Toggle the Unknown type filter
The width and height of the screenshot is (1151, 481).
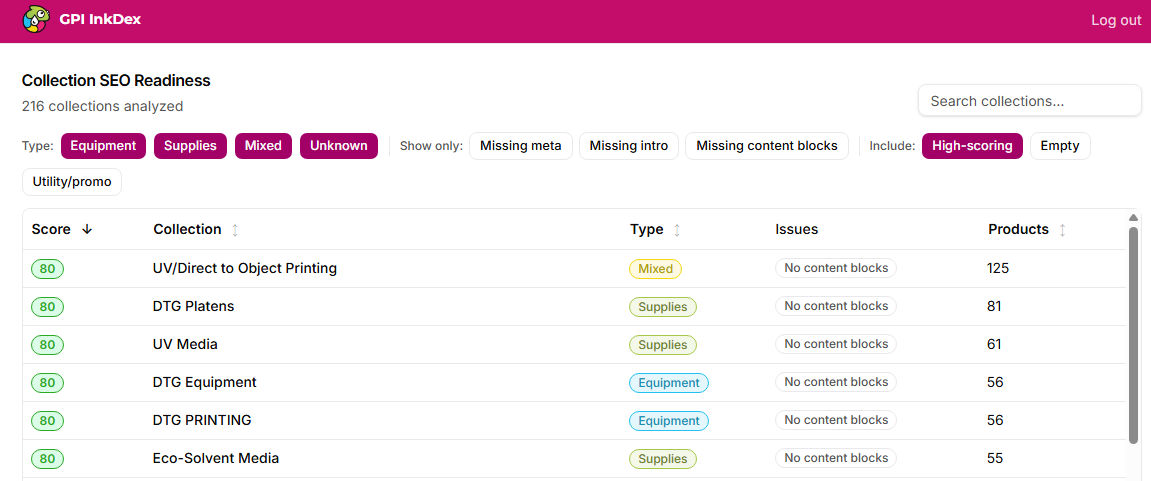[339, 146]
